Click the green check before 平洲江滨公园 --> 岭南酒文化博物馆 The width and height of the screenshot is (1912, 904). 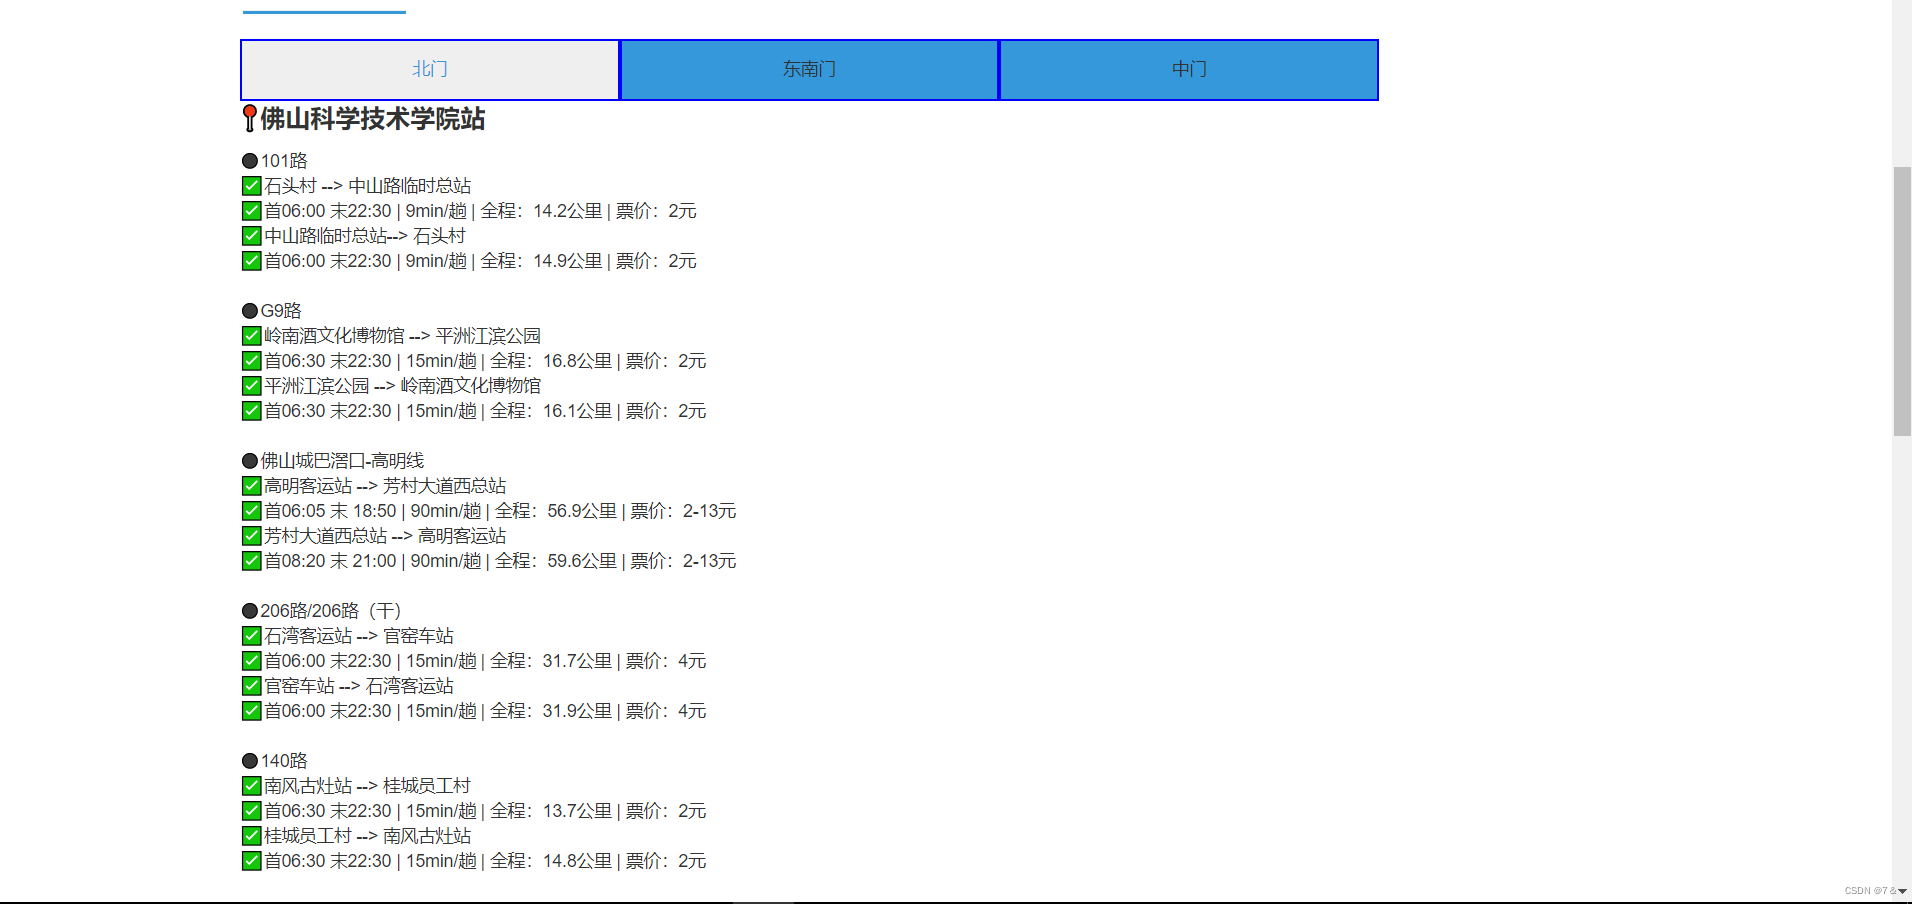coord(252,386)
